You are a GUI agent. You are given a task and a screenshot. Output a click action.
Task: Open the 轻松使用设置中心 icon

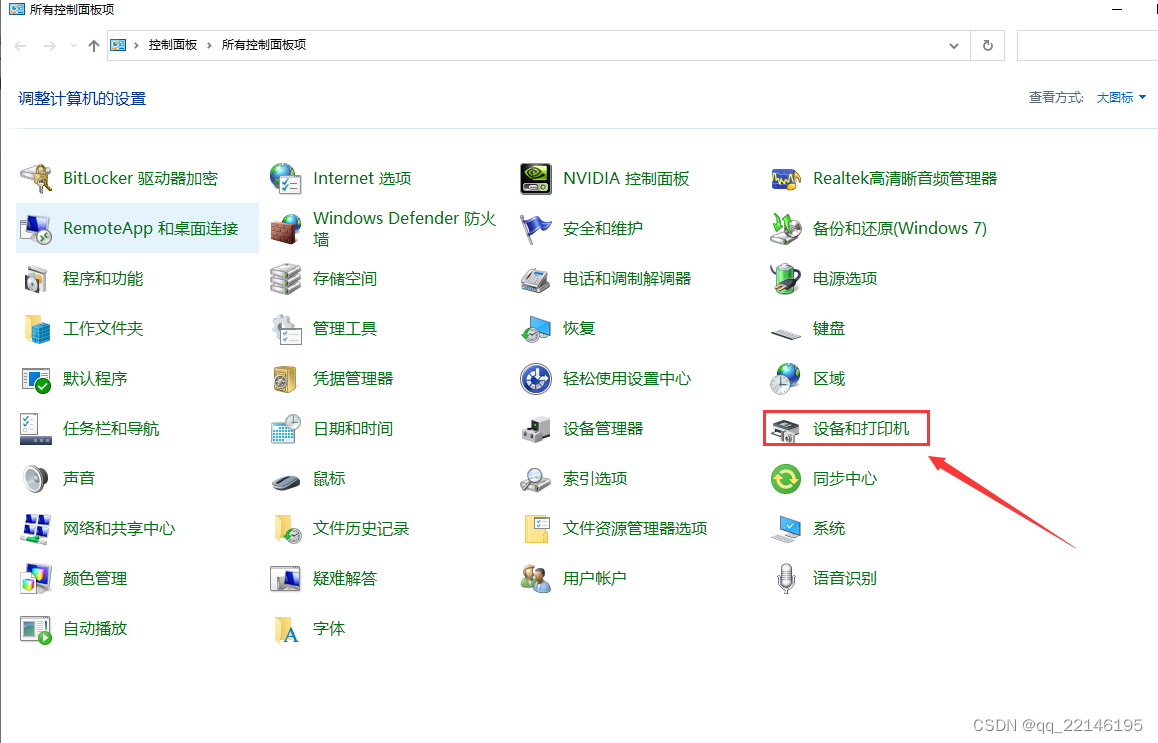(535, 379)
